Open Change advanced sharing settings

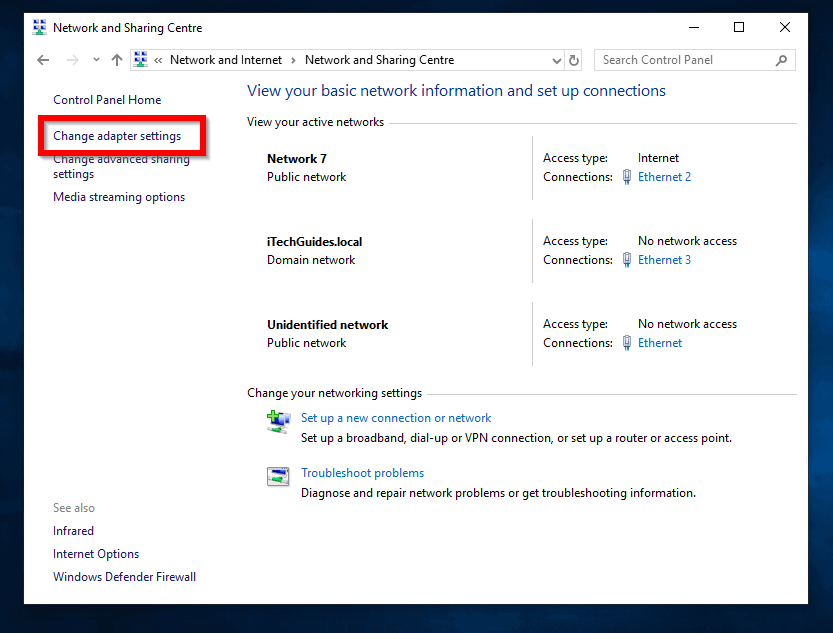120,166
